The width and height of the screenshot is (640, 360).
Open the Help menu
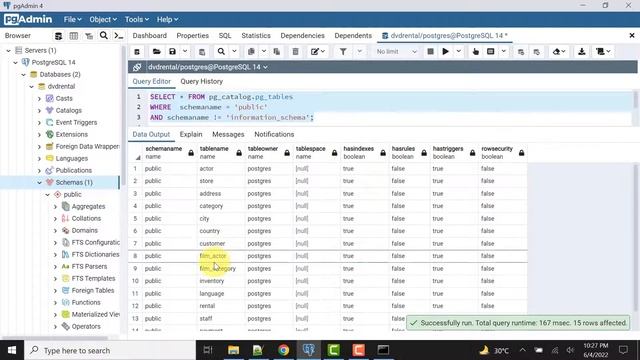pyautogui.click(x=167, y=19)
